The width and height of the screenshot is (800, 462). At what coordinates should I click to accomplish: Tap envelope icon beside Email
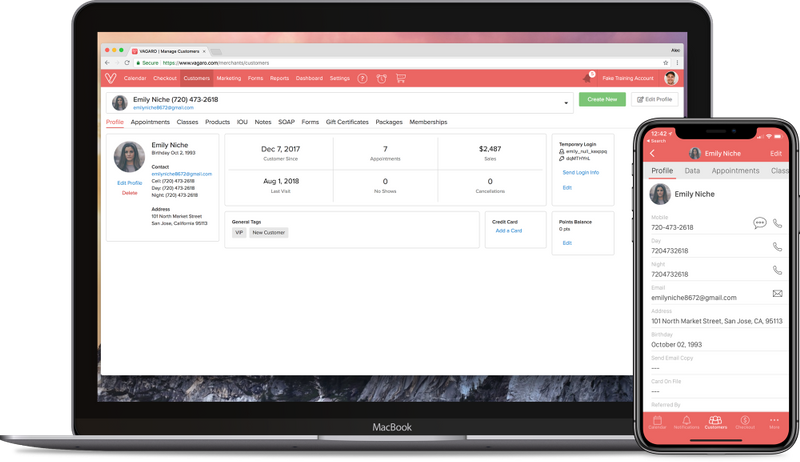click(777, 293)
